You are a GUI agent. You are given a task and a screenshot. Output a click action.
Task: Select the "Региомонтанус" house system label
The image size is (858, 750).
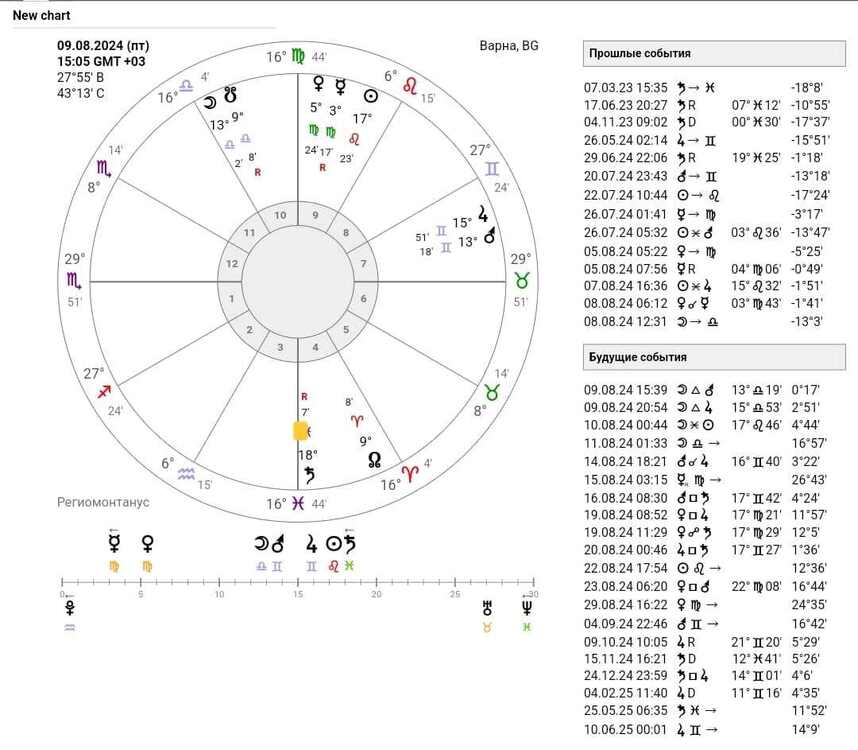[x=103, y=502]
